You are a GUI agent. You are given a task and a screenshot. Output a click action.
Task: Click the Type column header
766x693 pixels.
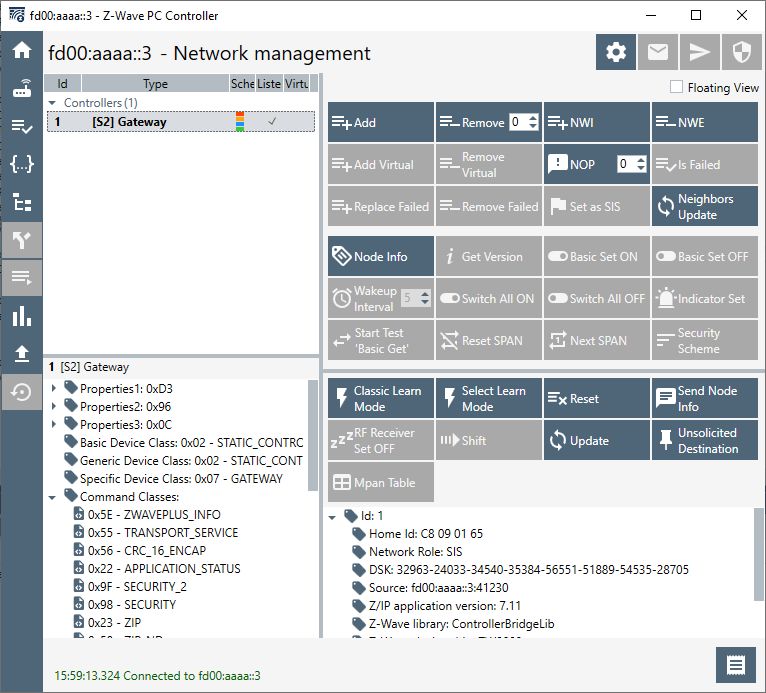click(x=155, y=84)
